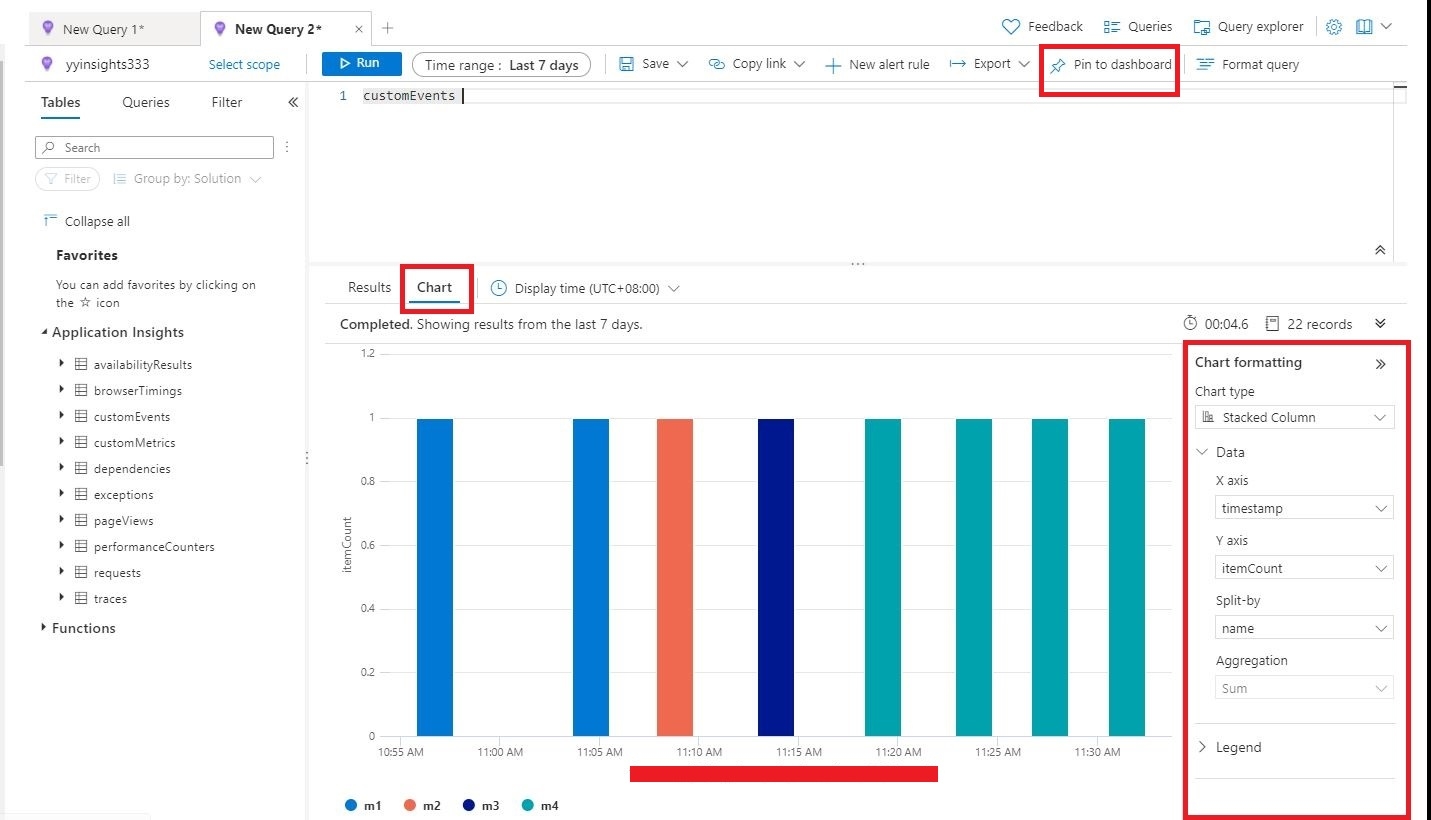Toggle the m1 legend series
Image resolution: width=1431 pixels, height=820 pixels.
coord(362,805)
